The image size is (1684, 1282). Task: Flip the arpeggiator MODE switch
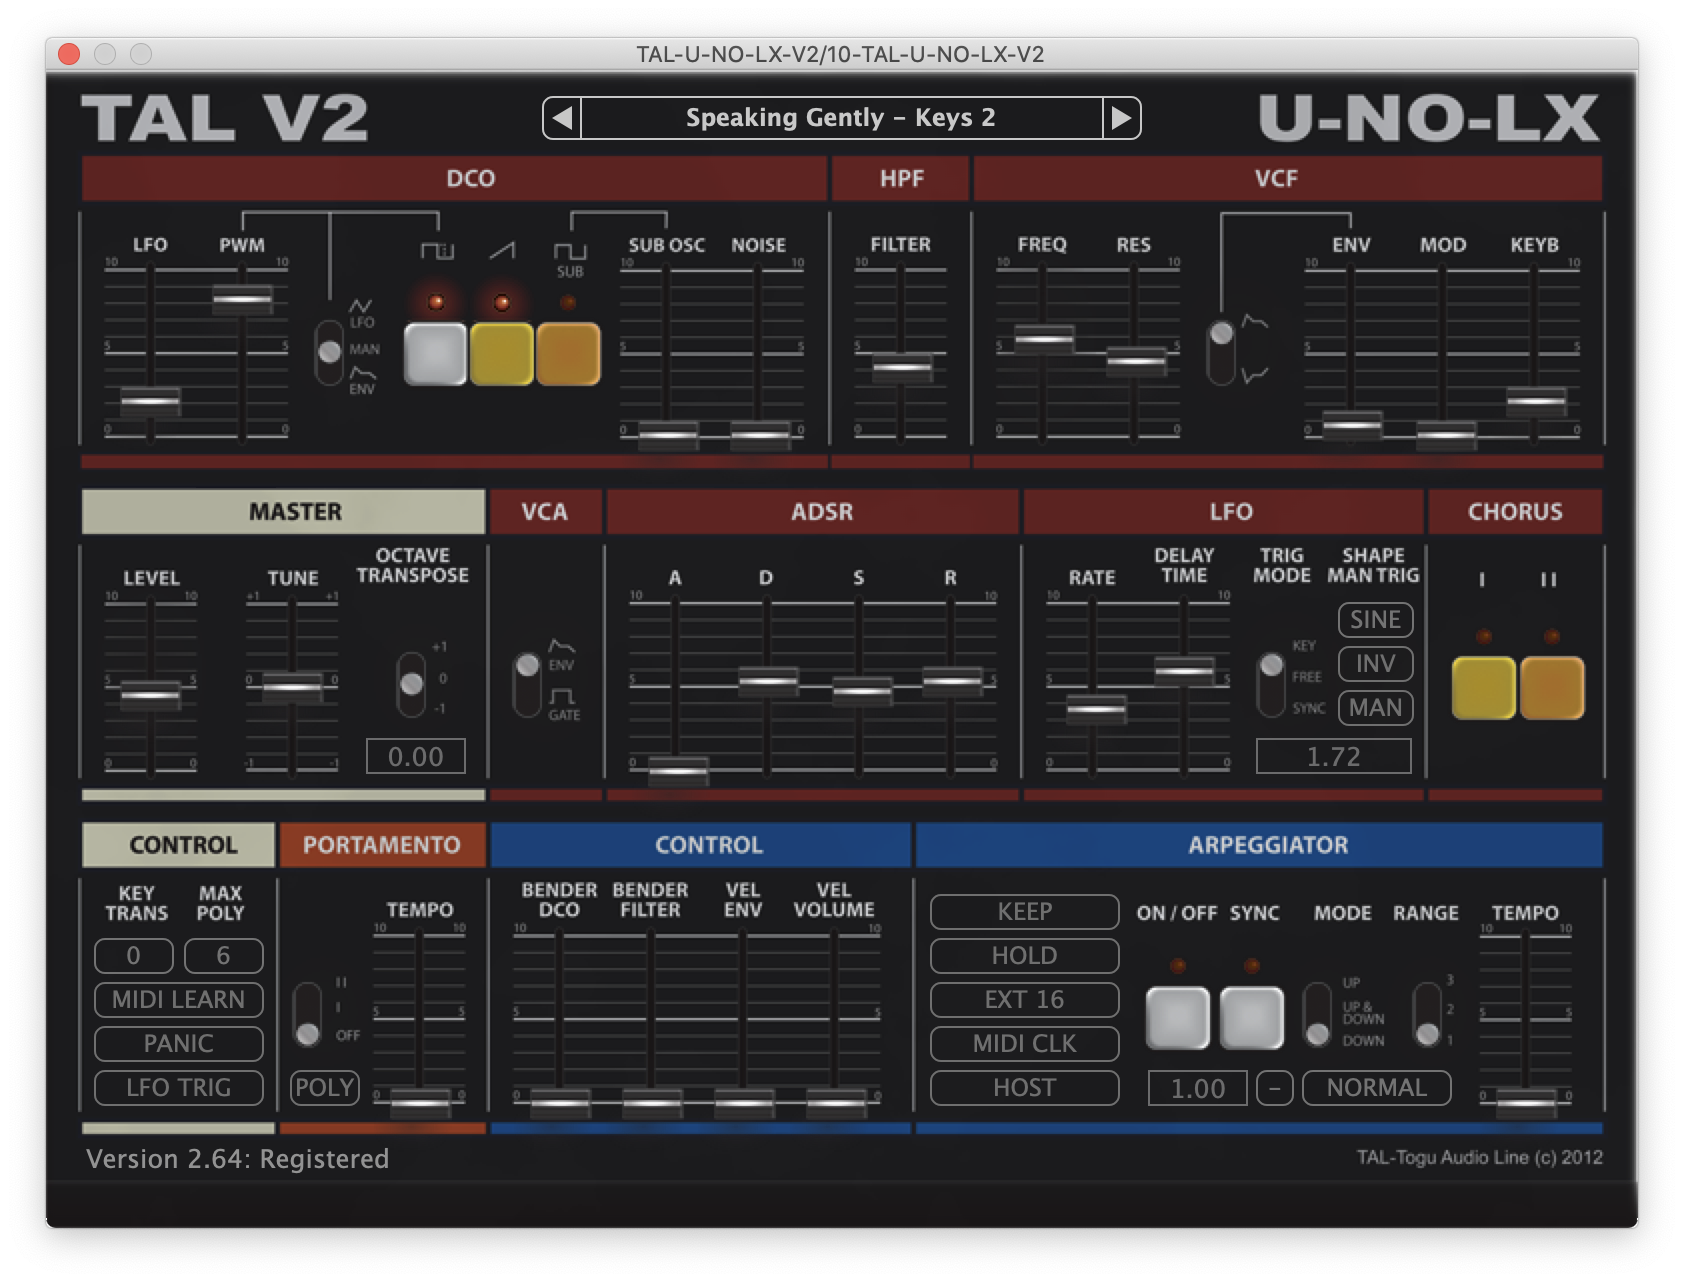pos(1318,1015)
